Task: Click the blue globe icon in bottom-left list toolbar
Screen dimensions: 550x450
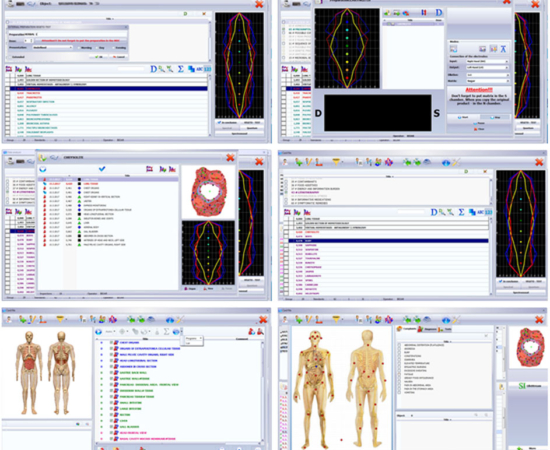Action: tap(176, 331)
